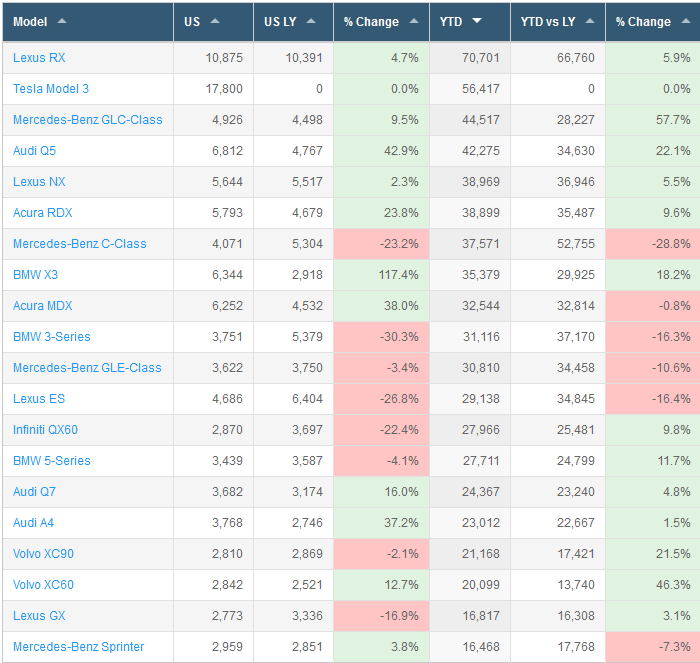Select the 117.4% change cell
The height and width of the screenshot is (663, 700).
(381, 275)
